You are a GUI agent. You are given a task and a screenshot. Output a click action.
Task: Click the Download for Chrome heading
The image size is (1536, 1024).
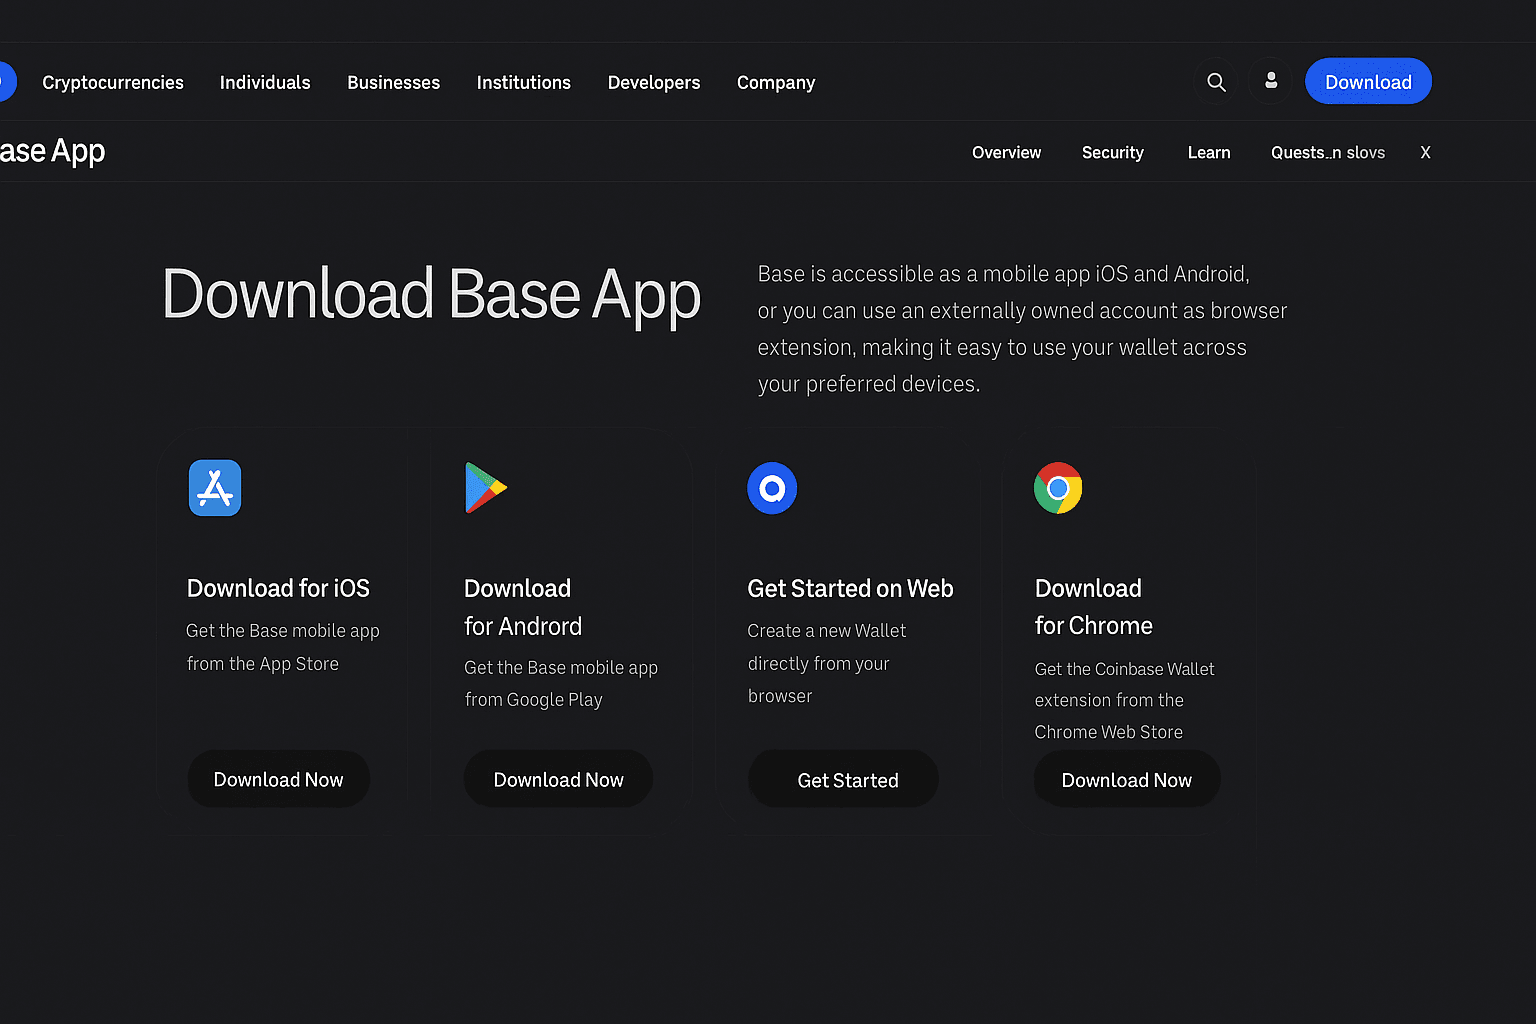pyautogui.click(x=1093, y=606)
